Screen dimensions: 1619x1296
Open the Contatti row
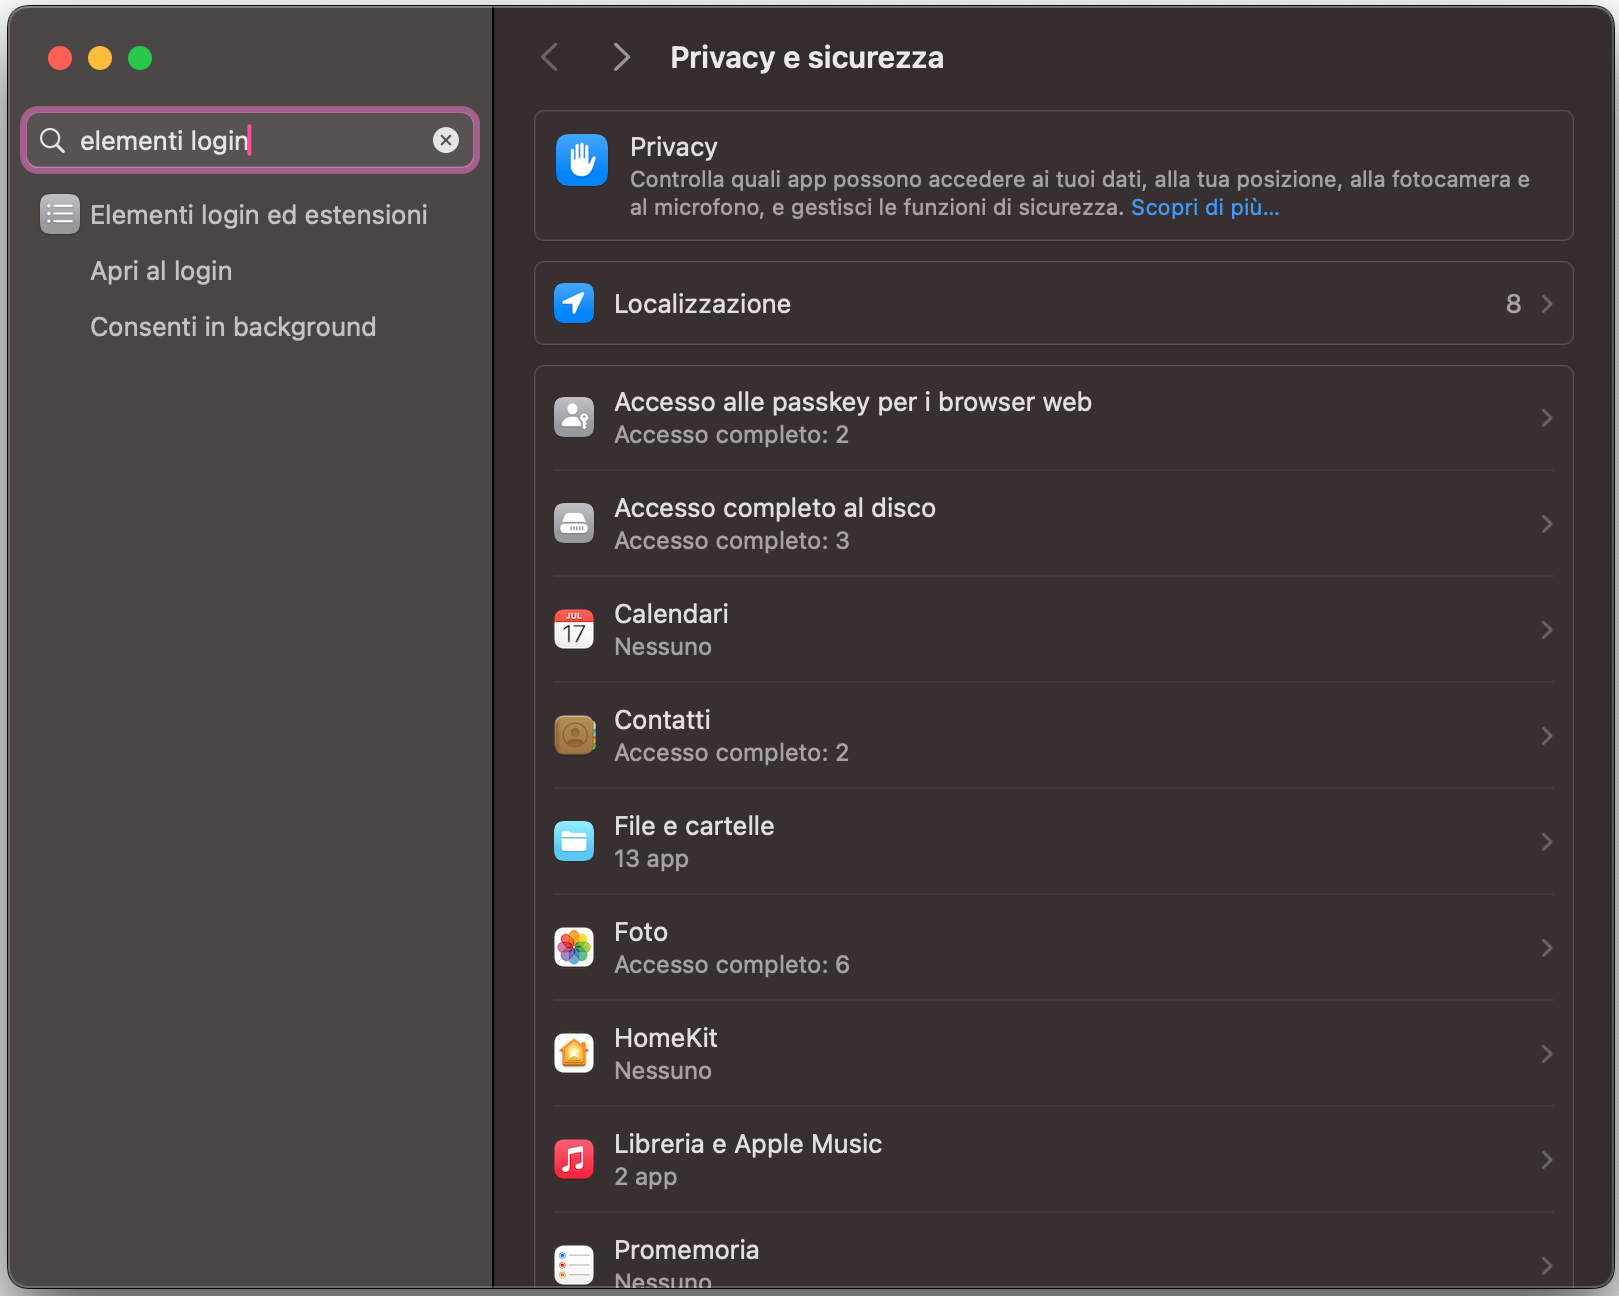(1053, 736)
